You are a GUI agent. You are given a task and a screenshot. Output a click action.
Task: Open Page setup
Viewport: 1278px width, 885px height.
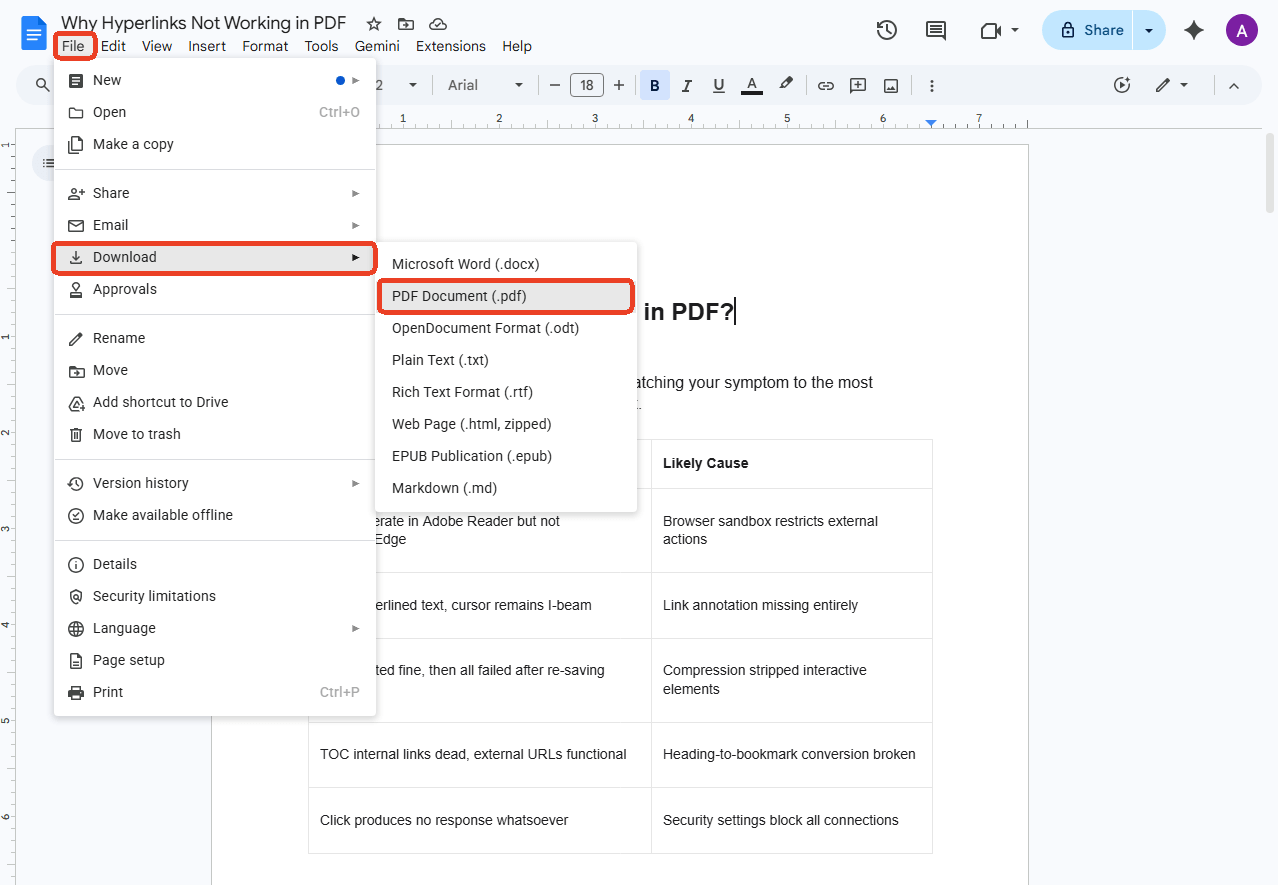click(x=215, y=660)
